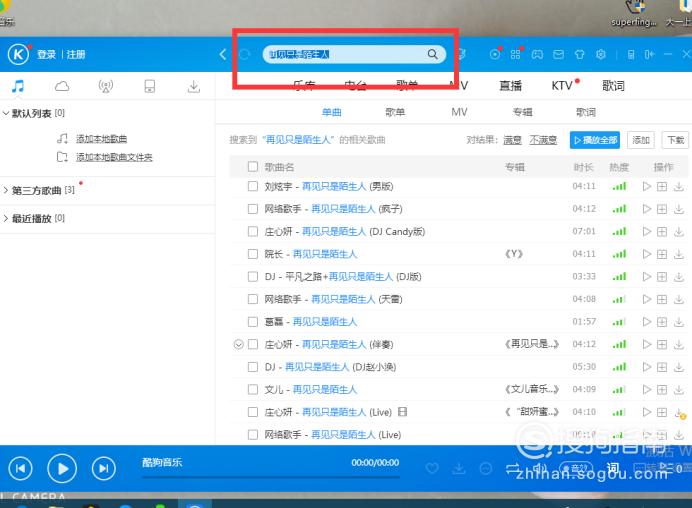The image size is (692, 508).
Task: Open the skin shirt icon
Action: [x=579, y=54]
